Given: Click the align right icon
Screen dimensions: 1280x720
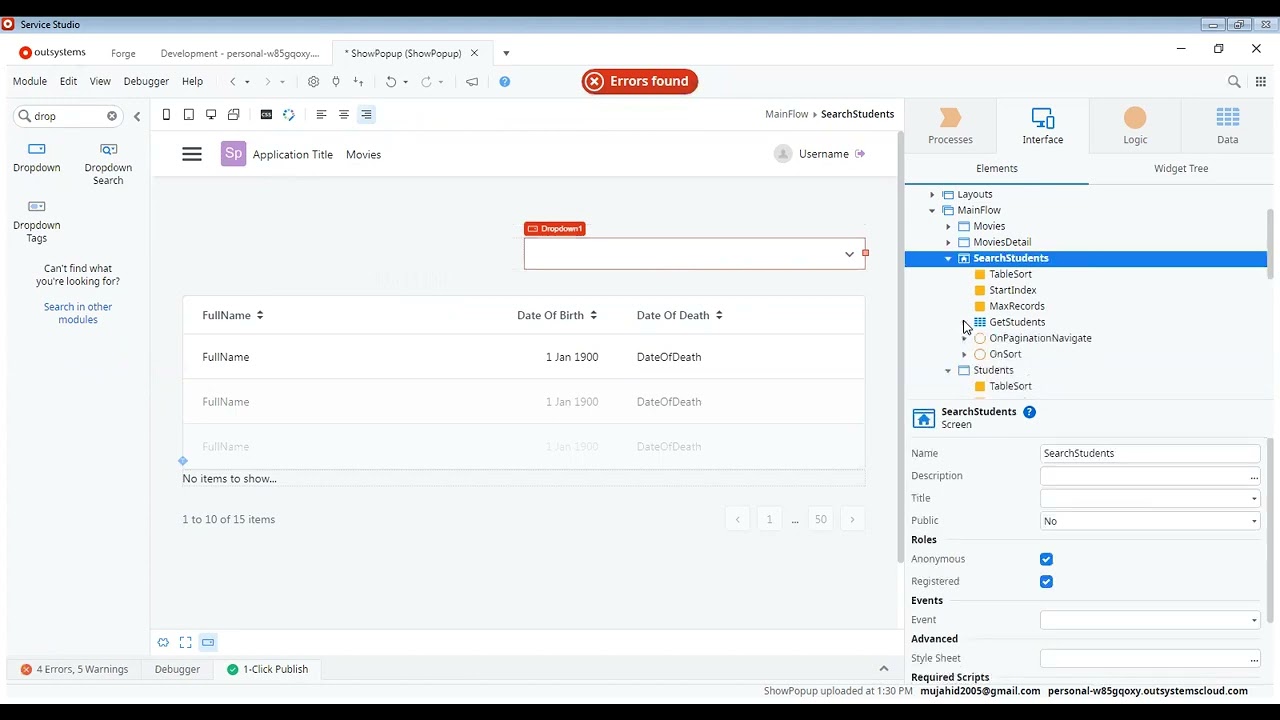Looking at the screenshot, I should click(366, 115).
